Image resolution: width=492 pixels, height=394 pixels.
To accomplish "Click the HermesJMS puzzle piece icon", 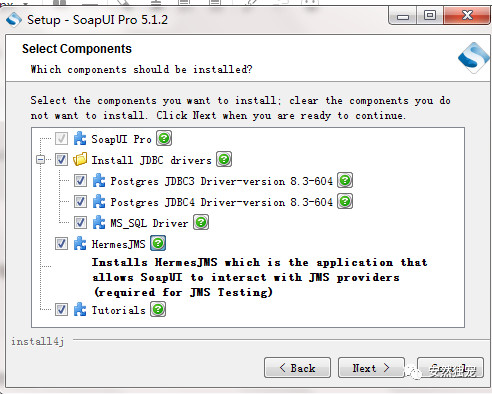I will pyautogui.click(x=80, y=243).
